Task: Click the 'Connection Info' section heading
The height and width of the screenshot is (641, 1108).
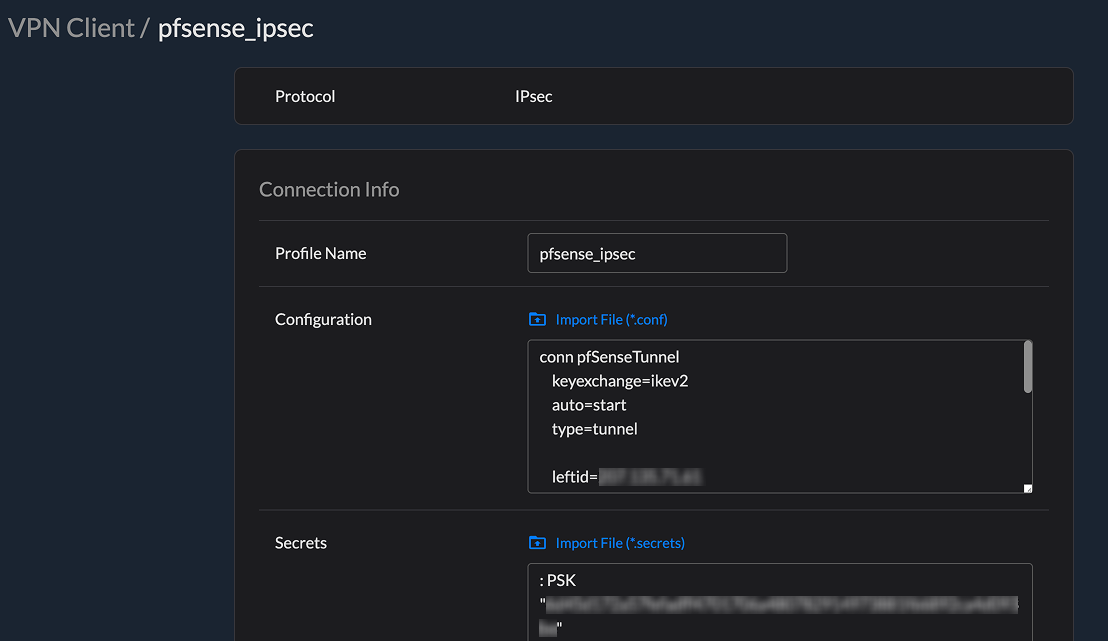Action: (x=329, y=189)
